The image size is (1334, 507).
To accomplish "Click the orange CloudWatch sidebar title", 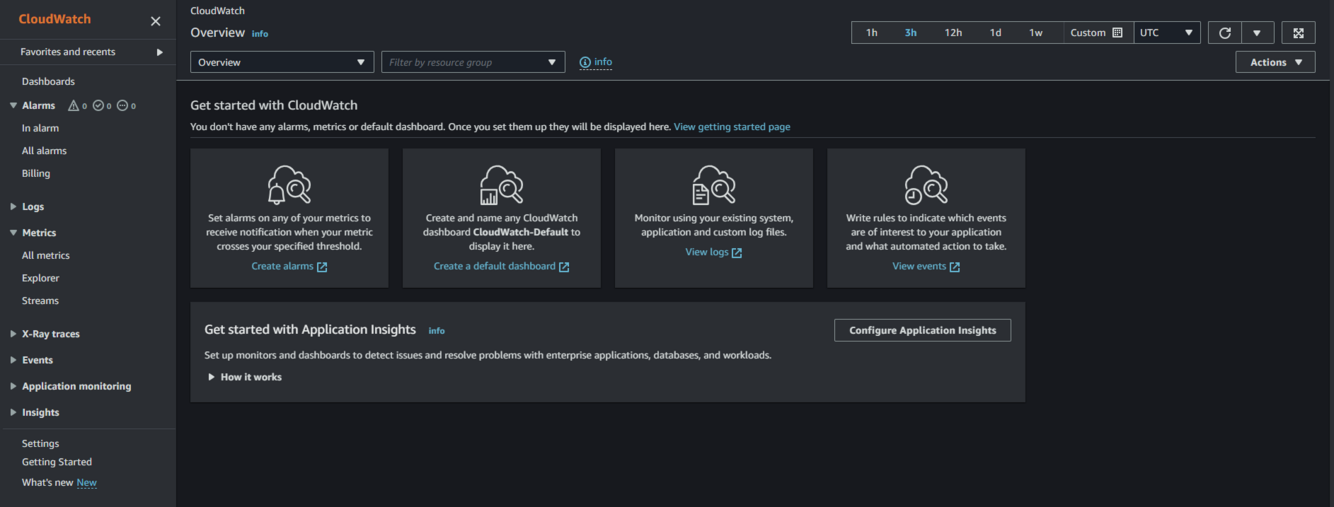I will (x=54, y=20).
